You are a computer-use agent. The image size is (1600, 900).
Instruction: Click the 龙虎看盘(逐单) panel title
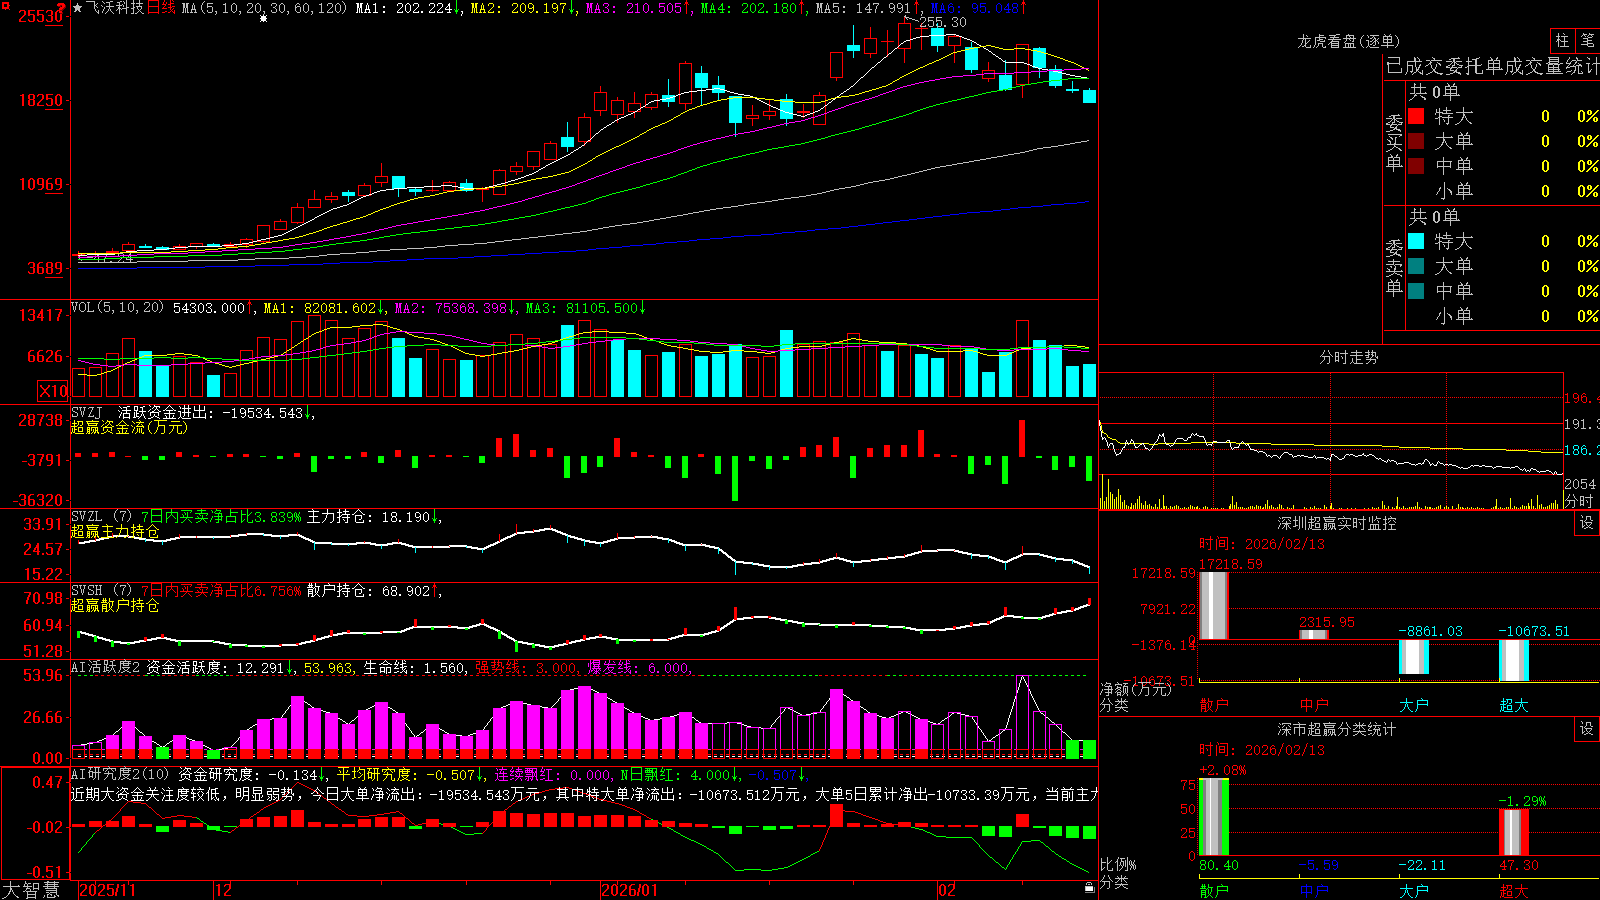click(x=1349, y=41)
